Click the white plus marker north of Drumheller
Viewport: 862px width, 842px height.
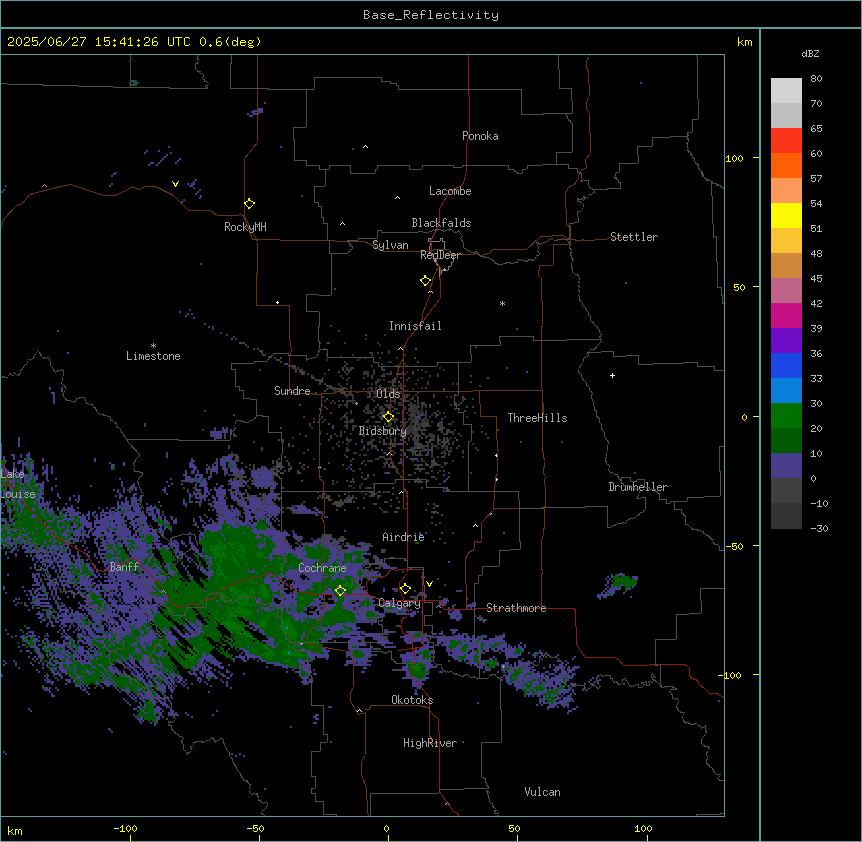point(612,375)
